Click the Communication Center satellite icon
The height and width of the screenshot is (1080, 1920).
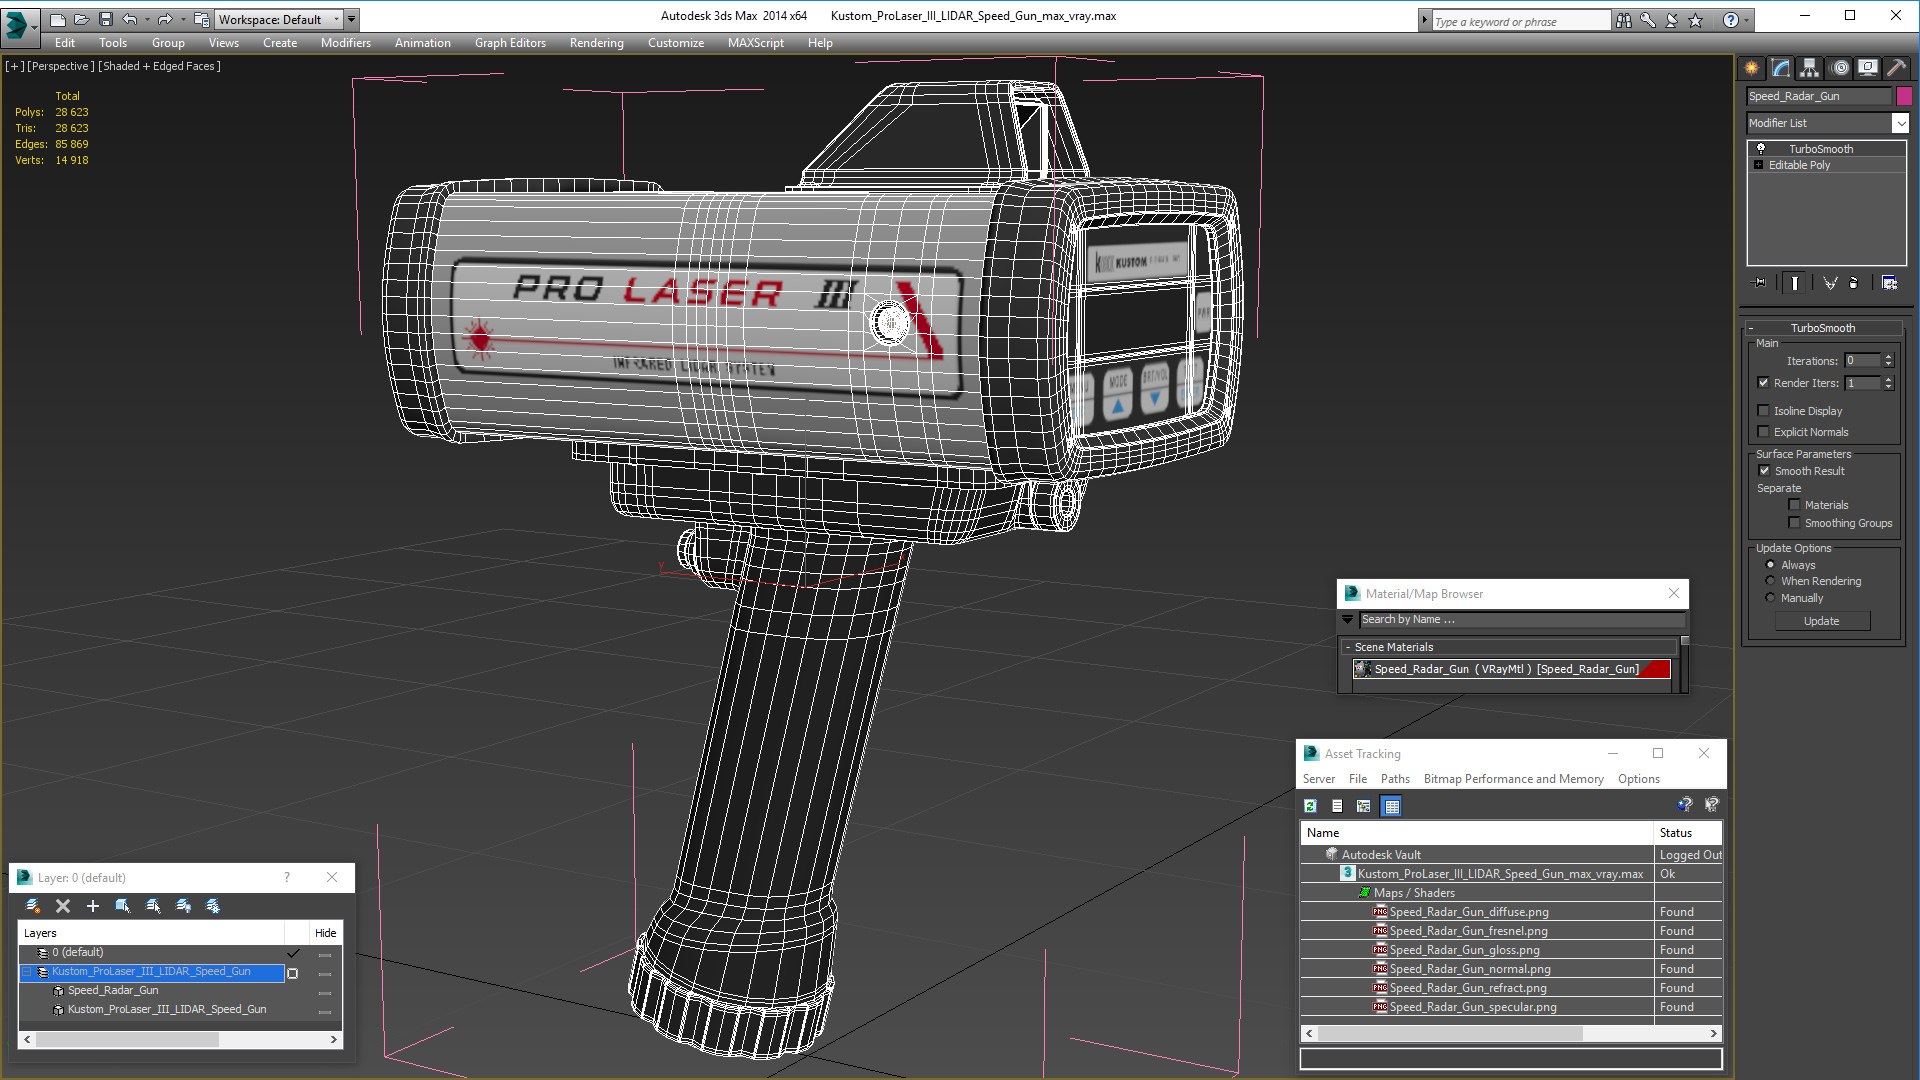(x=1672, y=20)
